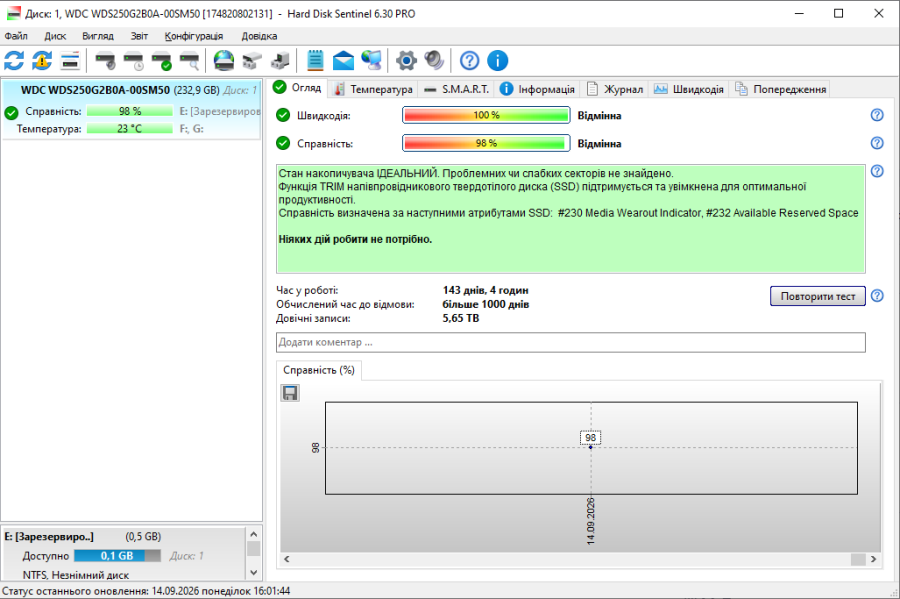The image size is (900, 599).
Task: Click the Швидкодія 100 % progress bar
Action: 486,115
